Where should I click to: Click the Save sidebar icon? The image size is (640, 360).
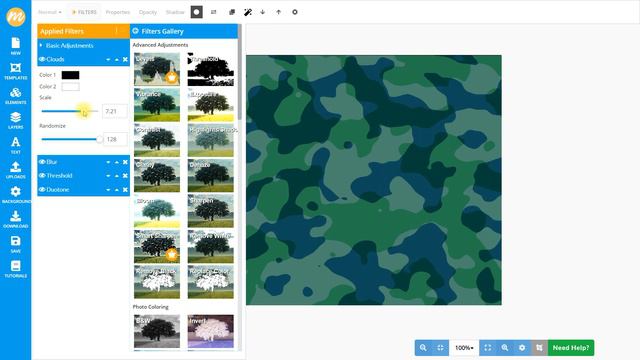16,244
